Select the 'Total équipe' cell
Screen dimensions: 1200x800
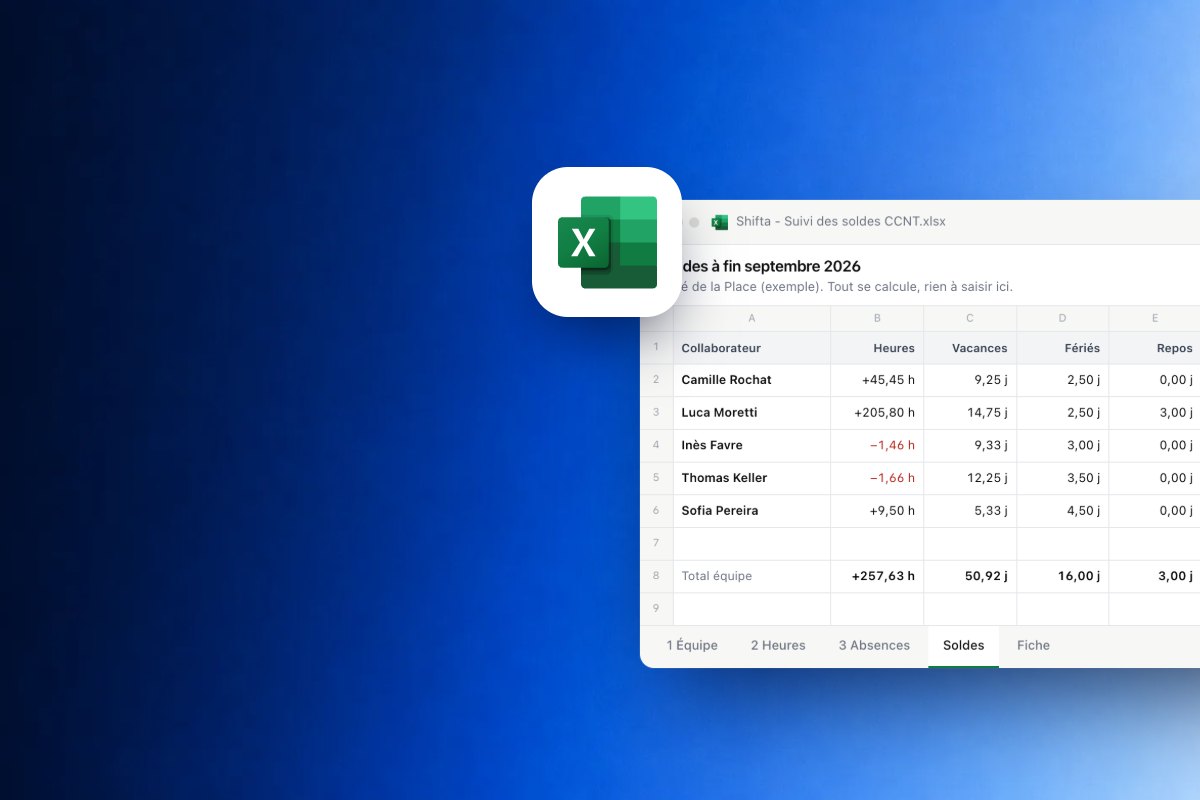(x=752, y=576)
